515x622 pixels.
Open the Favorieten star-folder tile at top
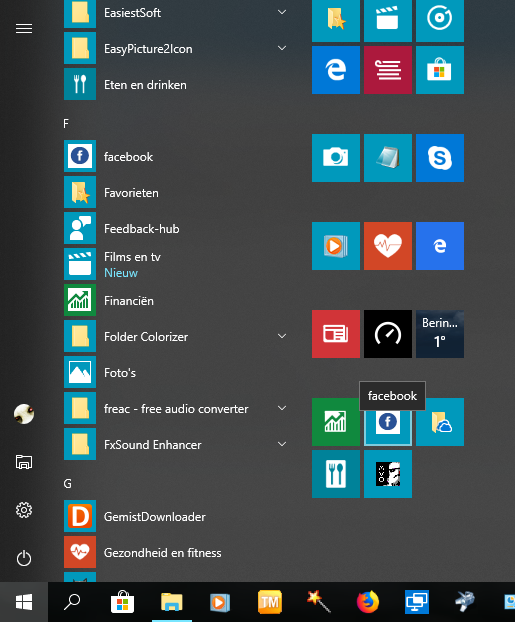click(336, 20)
